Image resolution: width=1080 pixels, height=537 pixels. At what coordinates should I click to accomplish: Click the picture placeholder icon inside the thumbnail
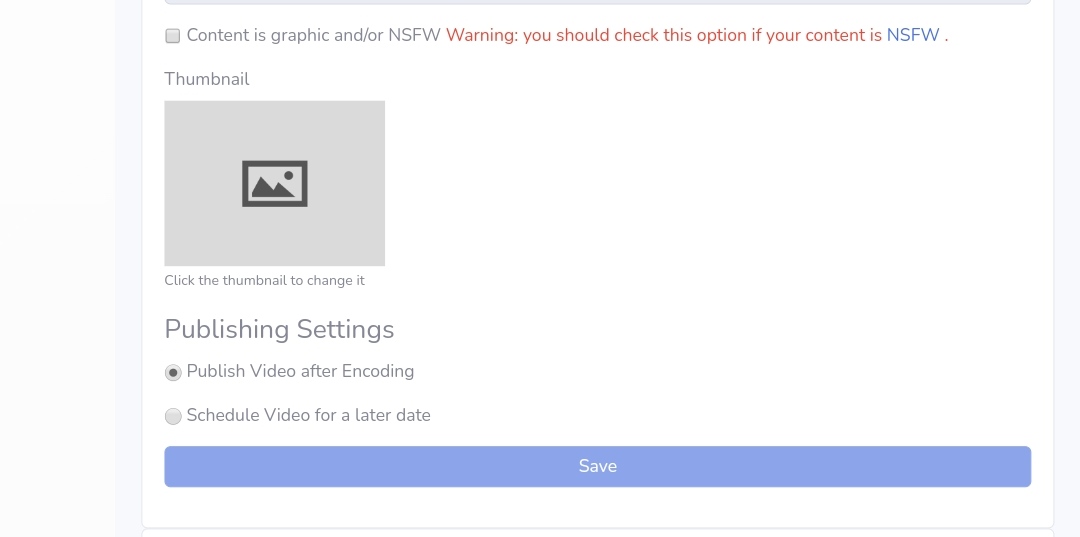click(275, 183)
